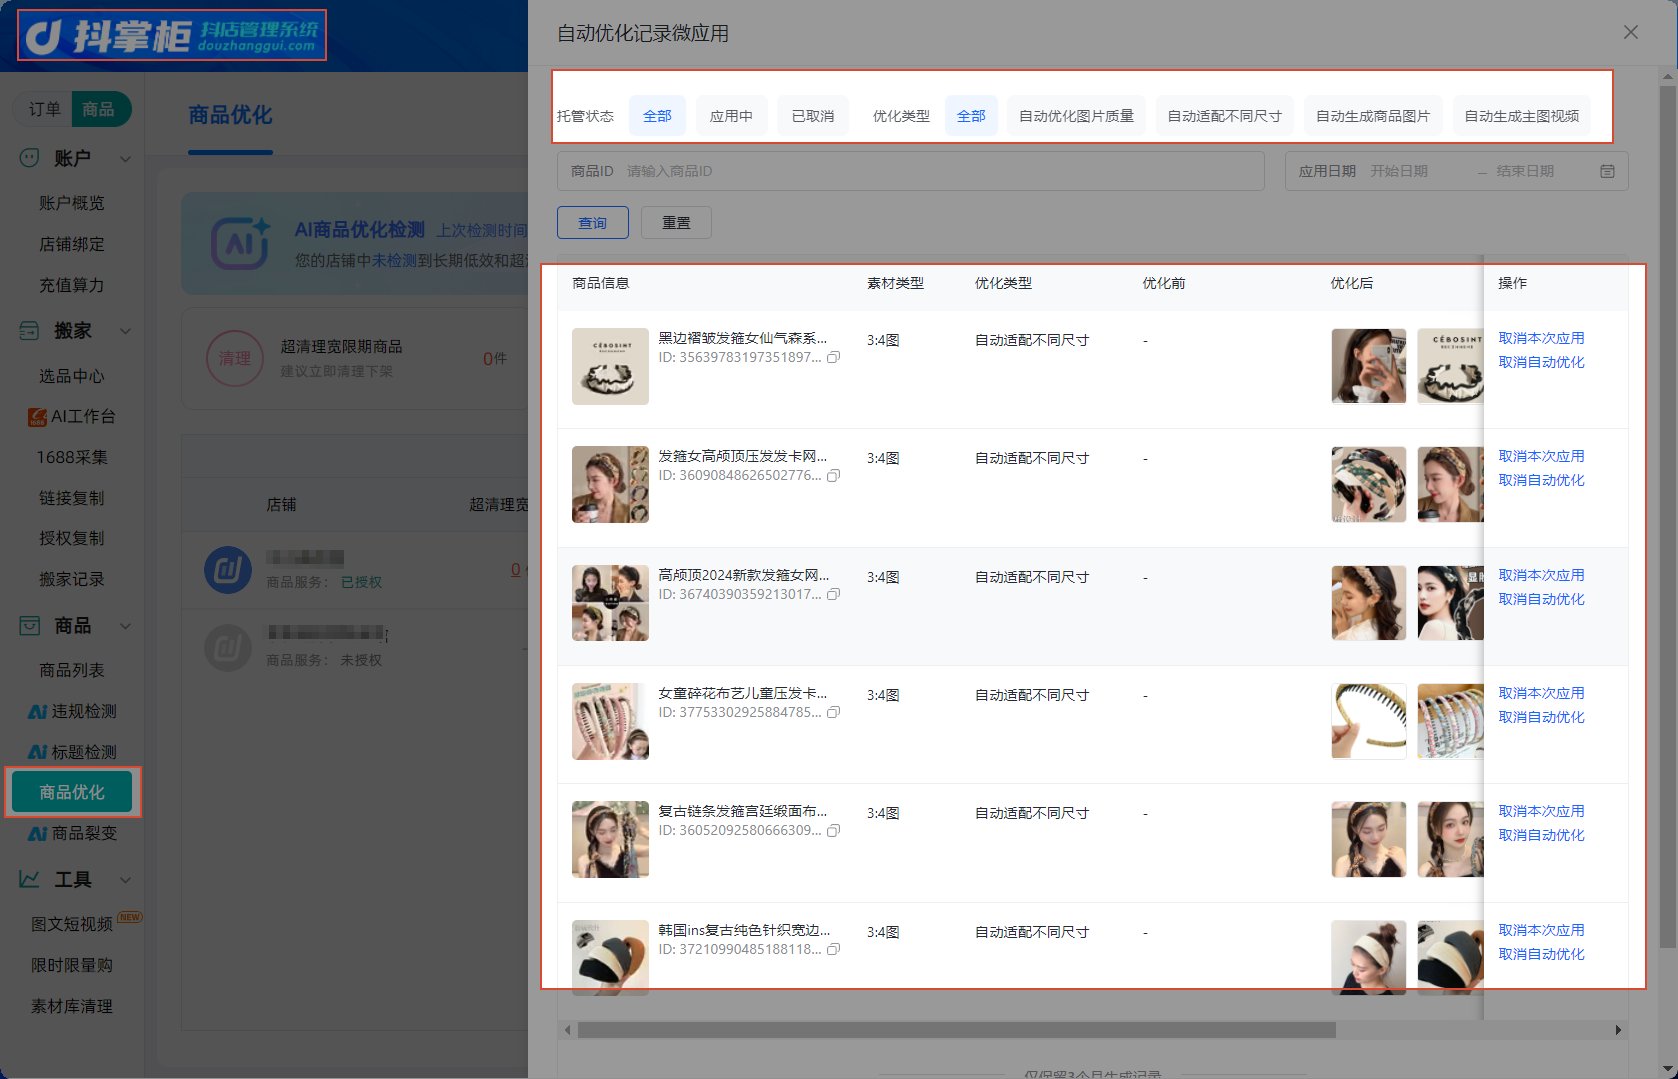
Task: Click the 查询 button
Action: pyautogui.click(x=593, y=222)
